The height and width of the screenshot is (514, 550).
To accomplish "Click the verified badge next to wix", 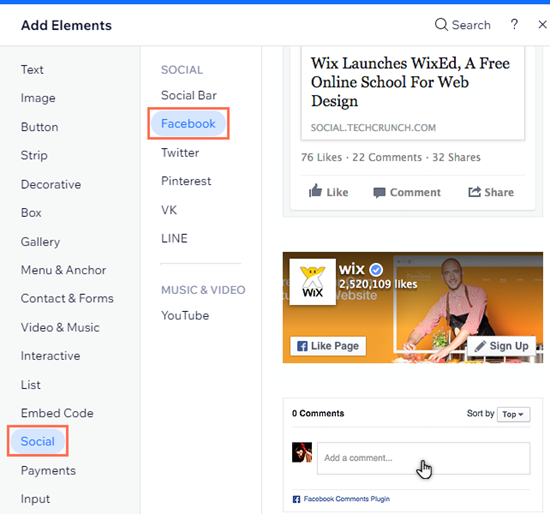I will tap(376, 269).
